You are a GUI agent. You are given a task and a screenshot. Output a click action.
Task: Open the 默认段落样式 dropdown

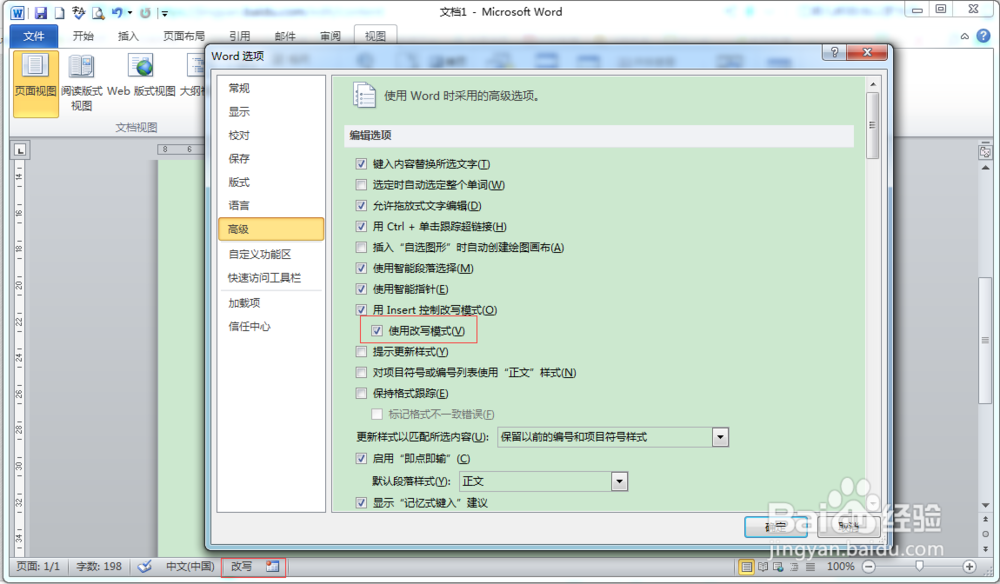pos(620,481)
